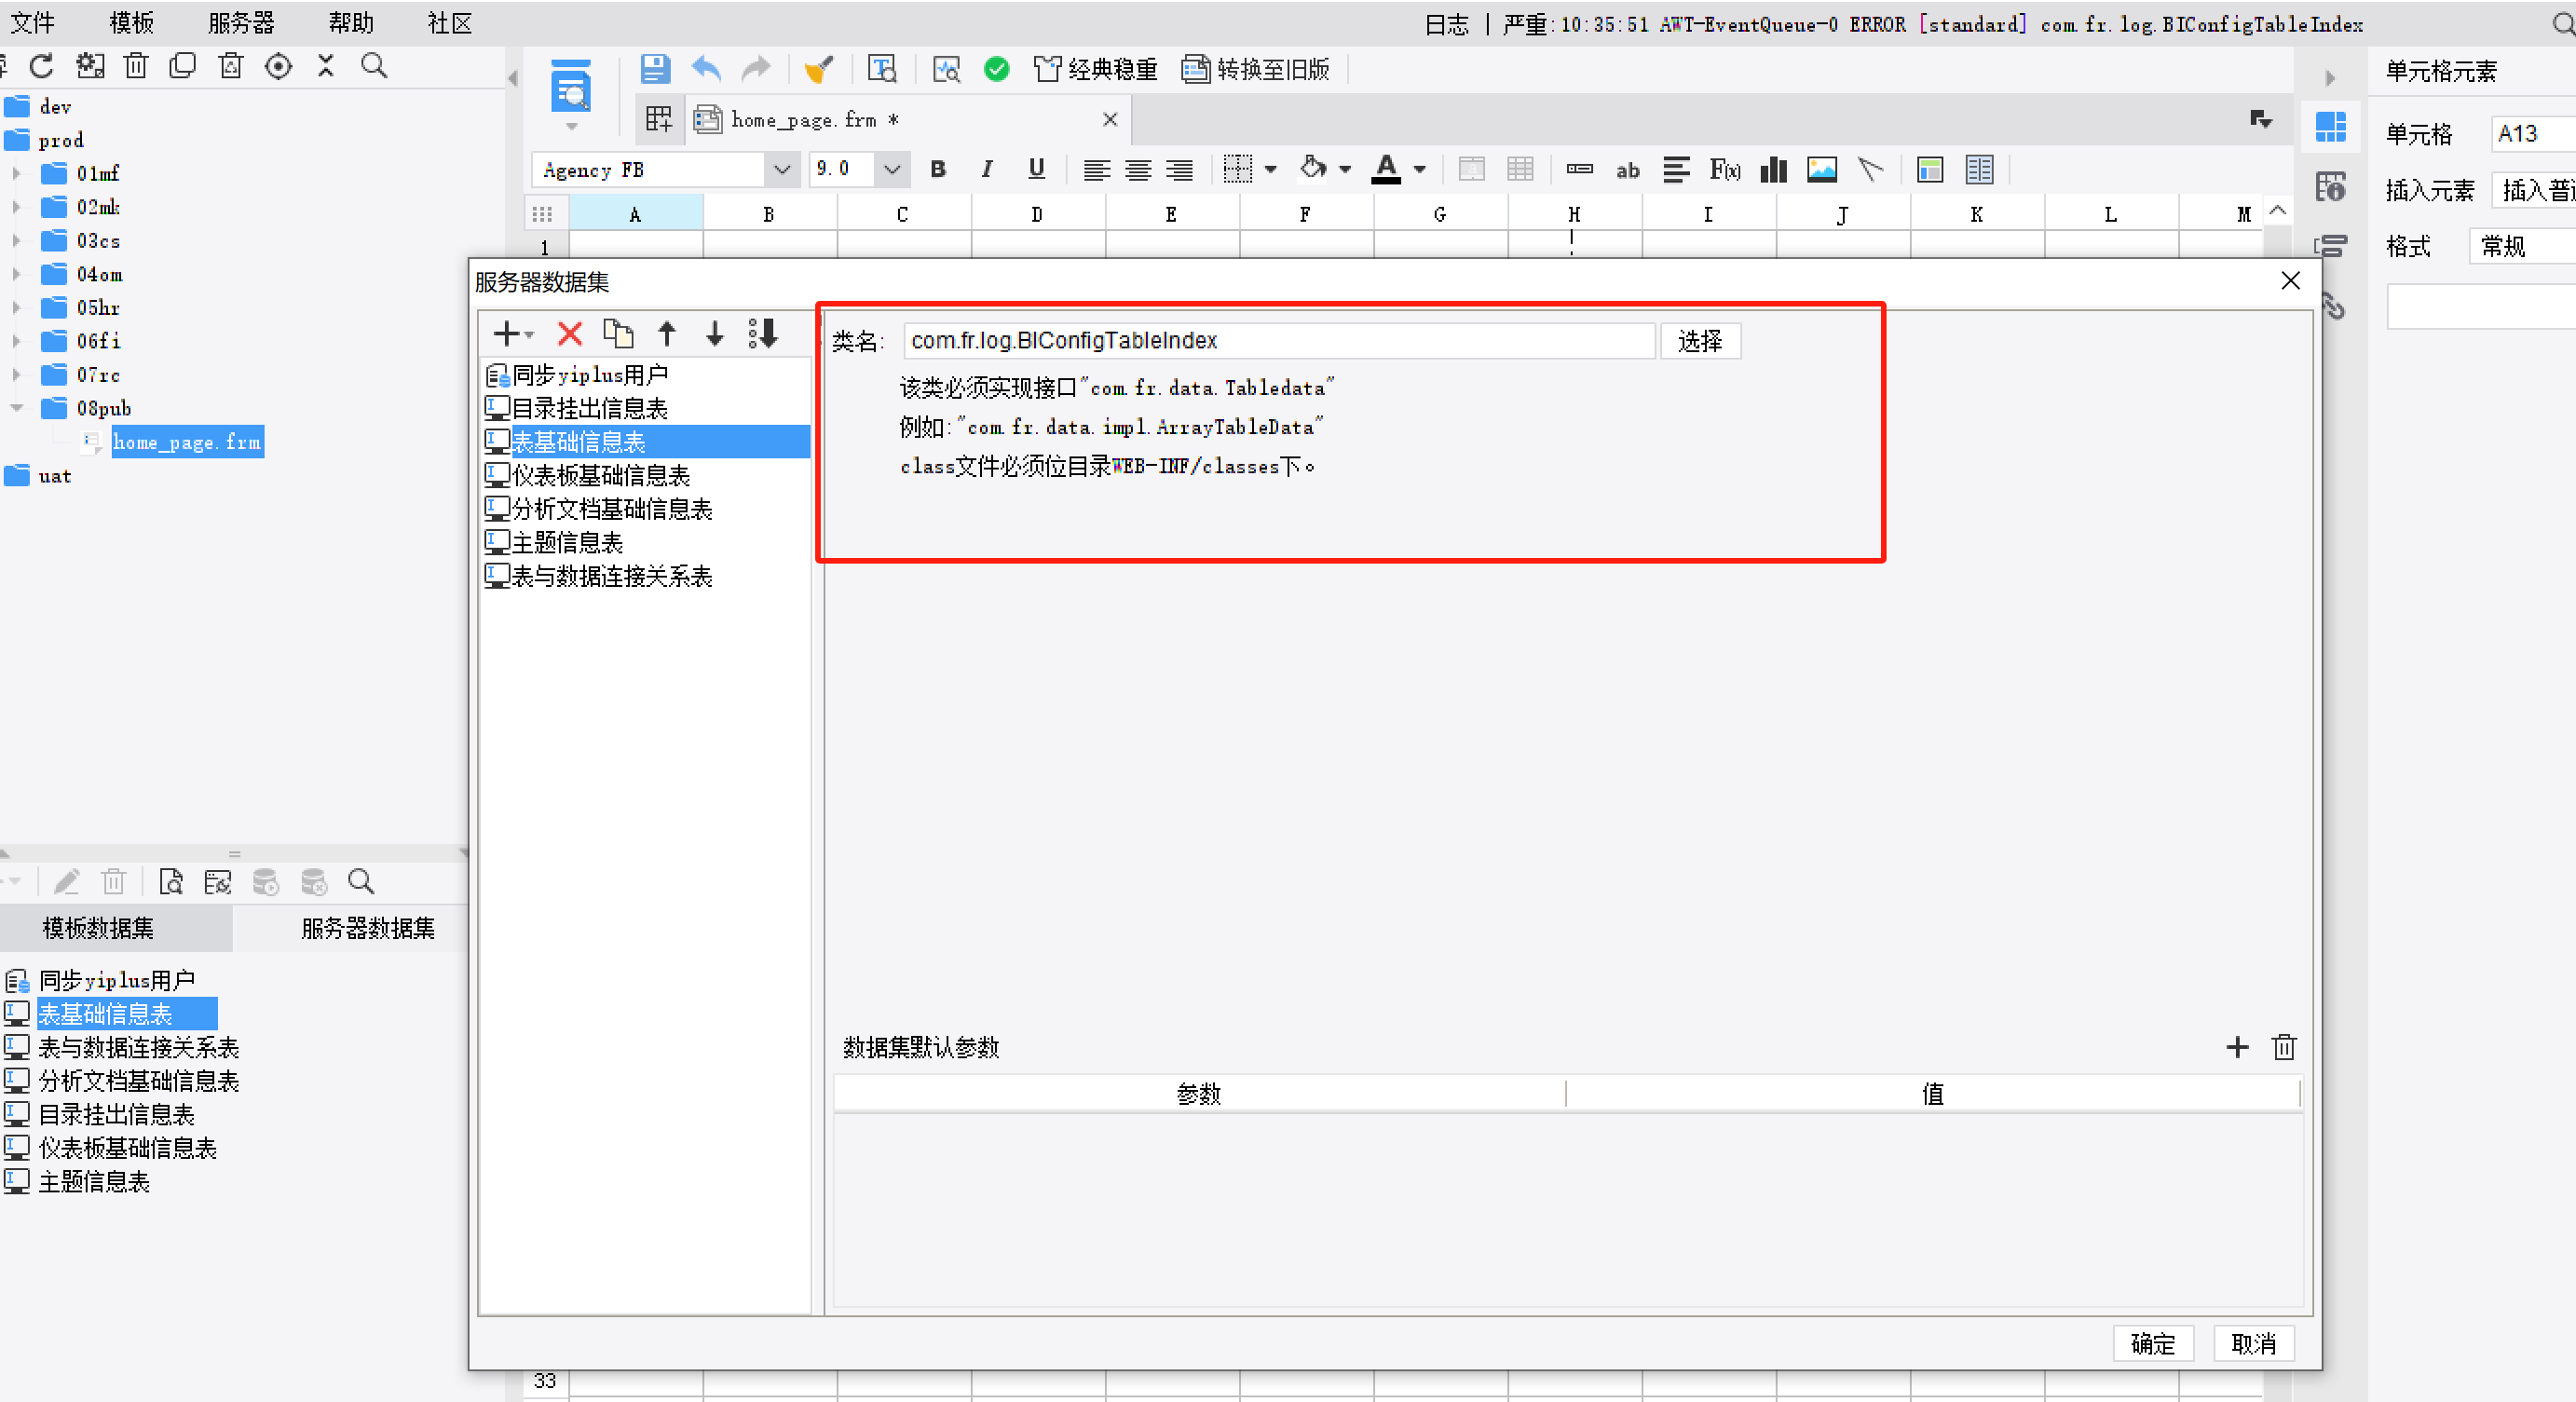2576x1402 pixels.
Task: Select home_page.frm in file tree
Action: (187, 442)
